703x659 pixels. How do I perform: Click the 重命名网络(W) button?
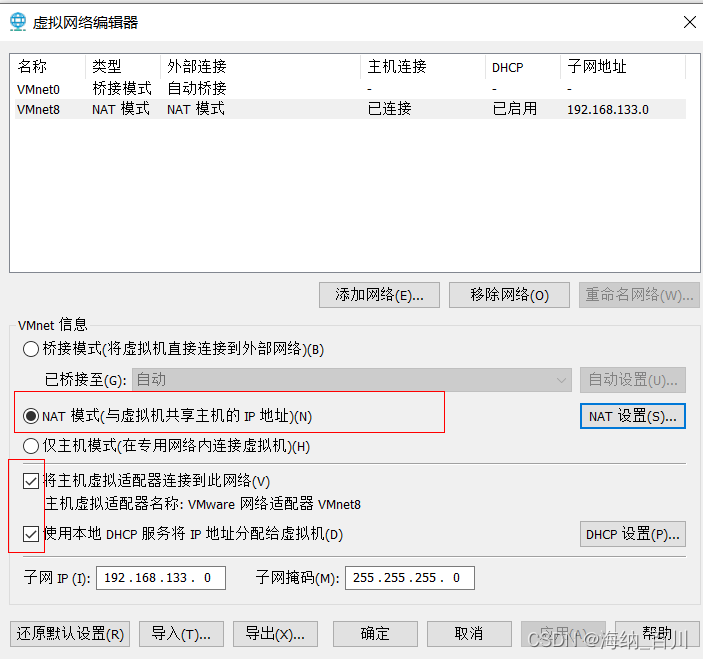pyautogui.click(x=639, y=295)
